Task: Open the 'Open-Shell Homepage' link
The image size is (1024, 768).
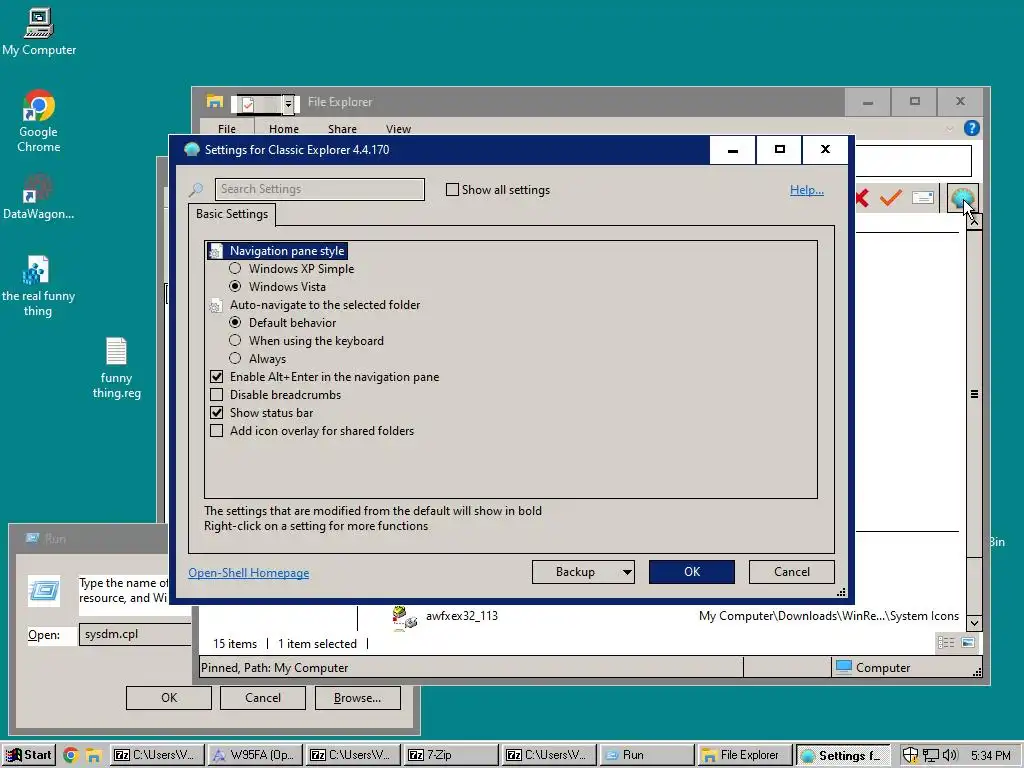Action: tap(249, 573)
